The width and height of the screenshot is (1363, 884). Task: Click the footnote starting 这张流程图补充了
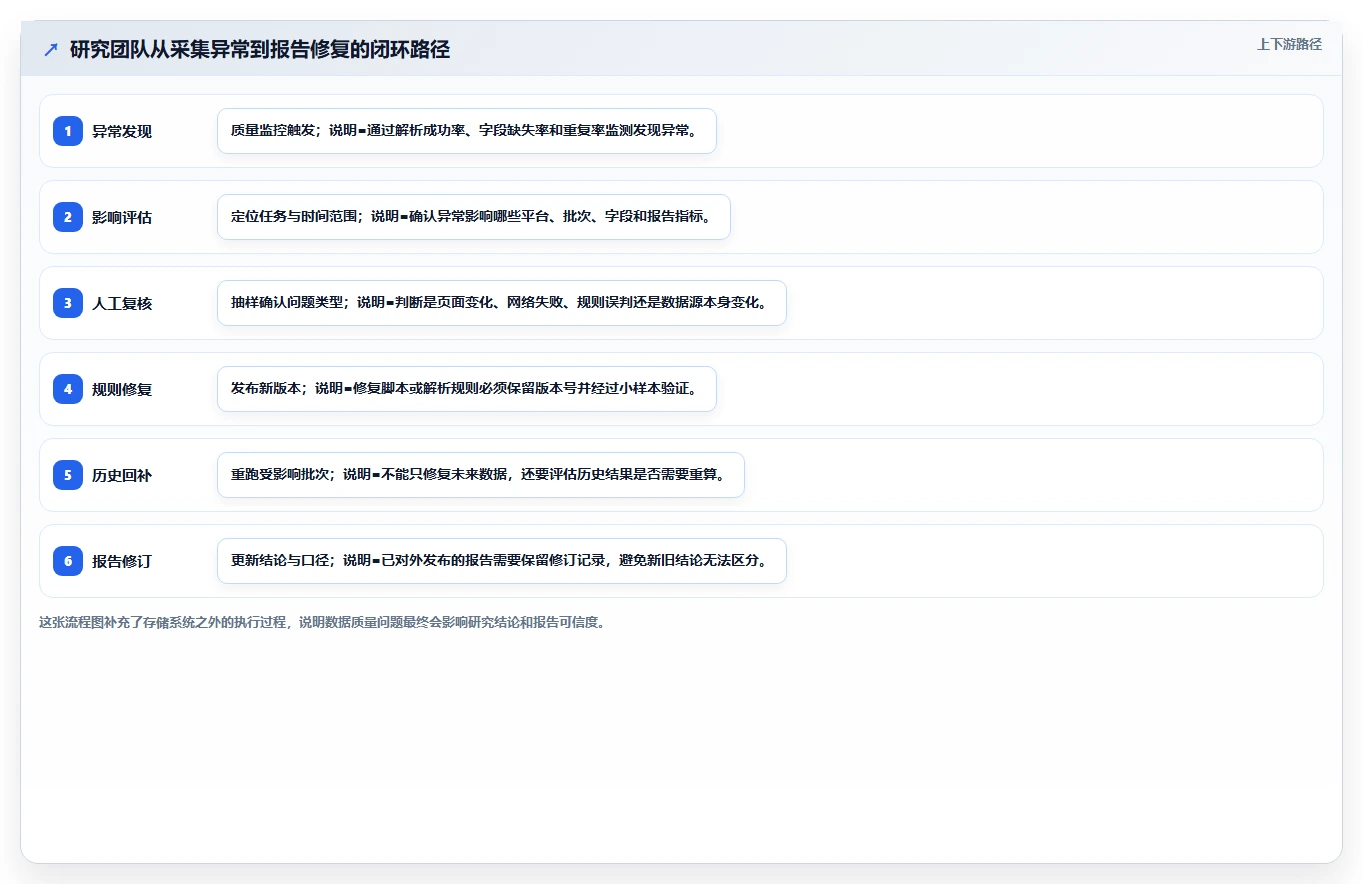322,622
